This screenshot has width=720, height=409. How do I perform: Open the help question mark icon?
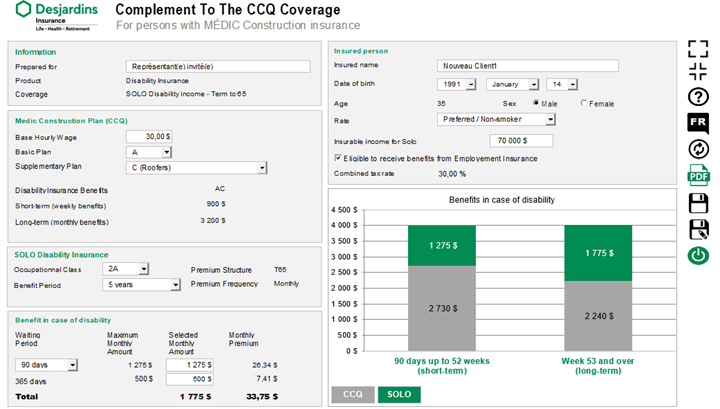698,97
